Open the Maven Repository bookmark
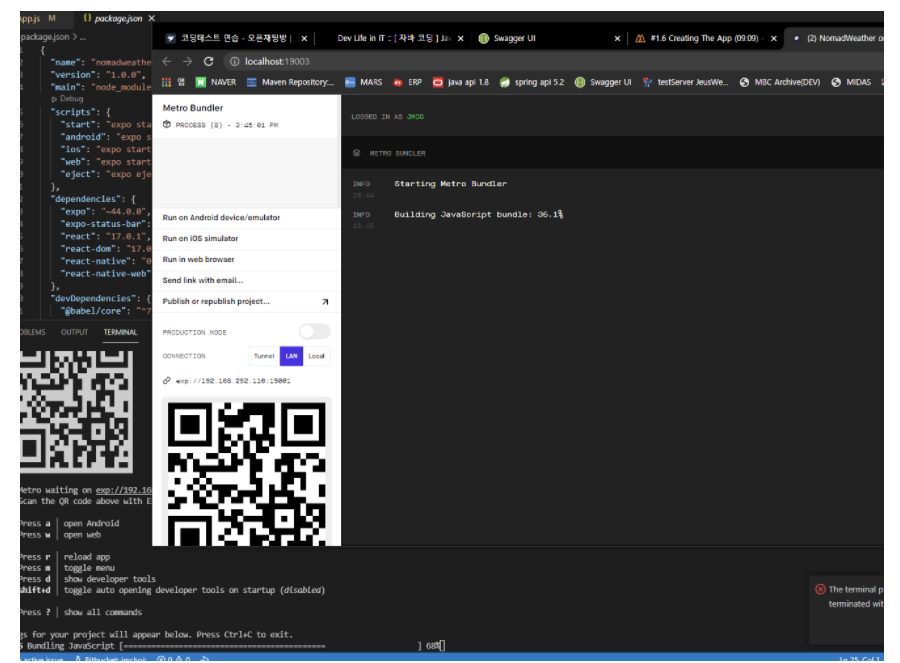Screen dimensions: 900x663 (290, 82)
